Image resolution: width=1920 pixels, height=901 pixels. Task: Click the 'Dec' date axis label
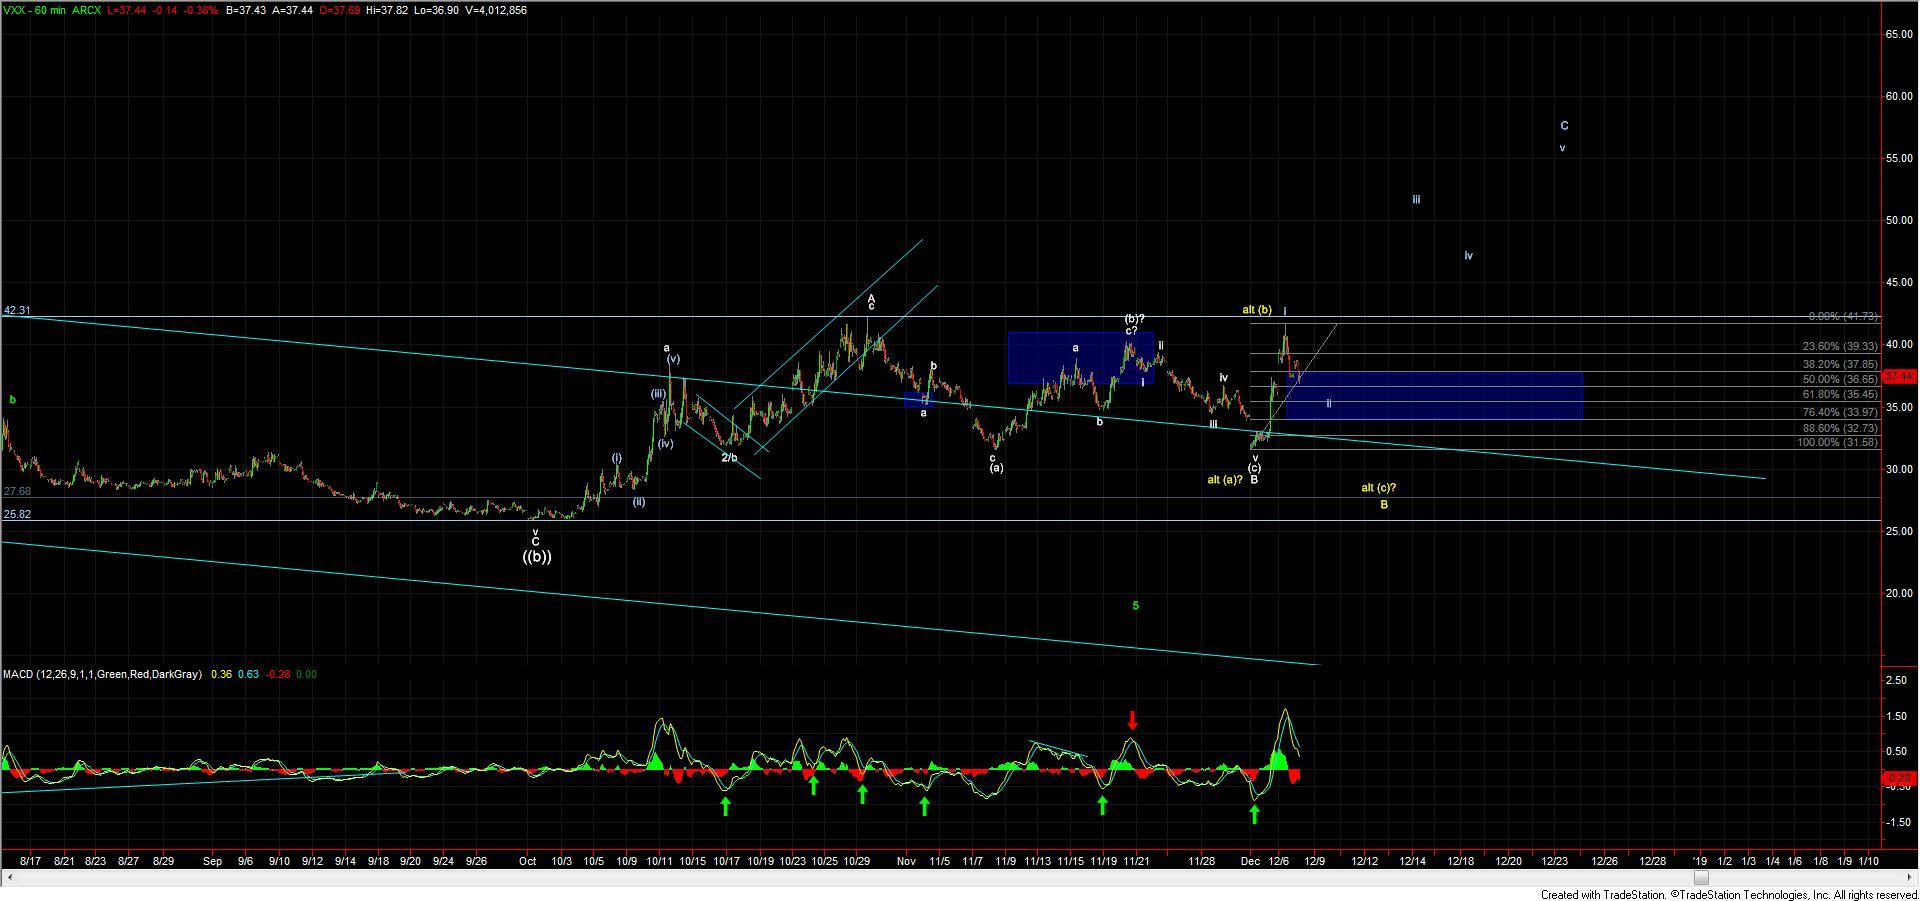coord(1250,861)
